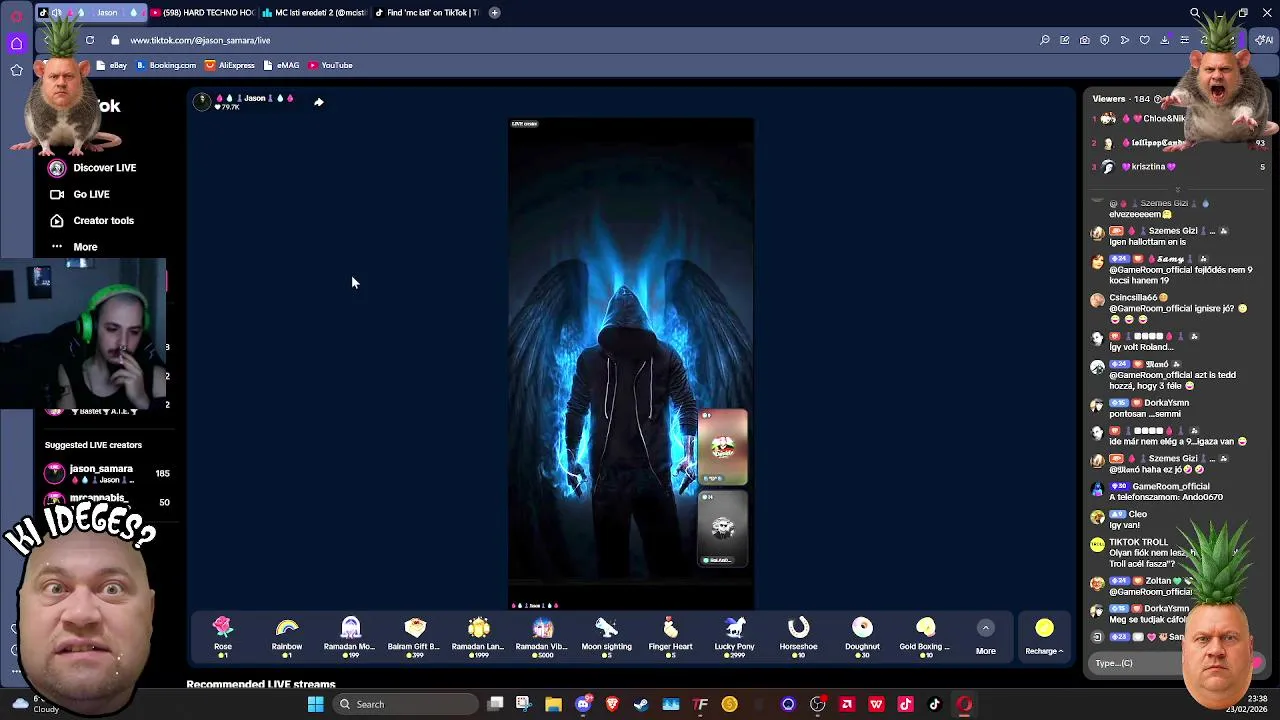
Task: Send a Doughnut gift
Action: (x=862, y=635)
